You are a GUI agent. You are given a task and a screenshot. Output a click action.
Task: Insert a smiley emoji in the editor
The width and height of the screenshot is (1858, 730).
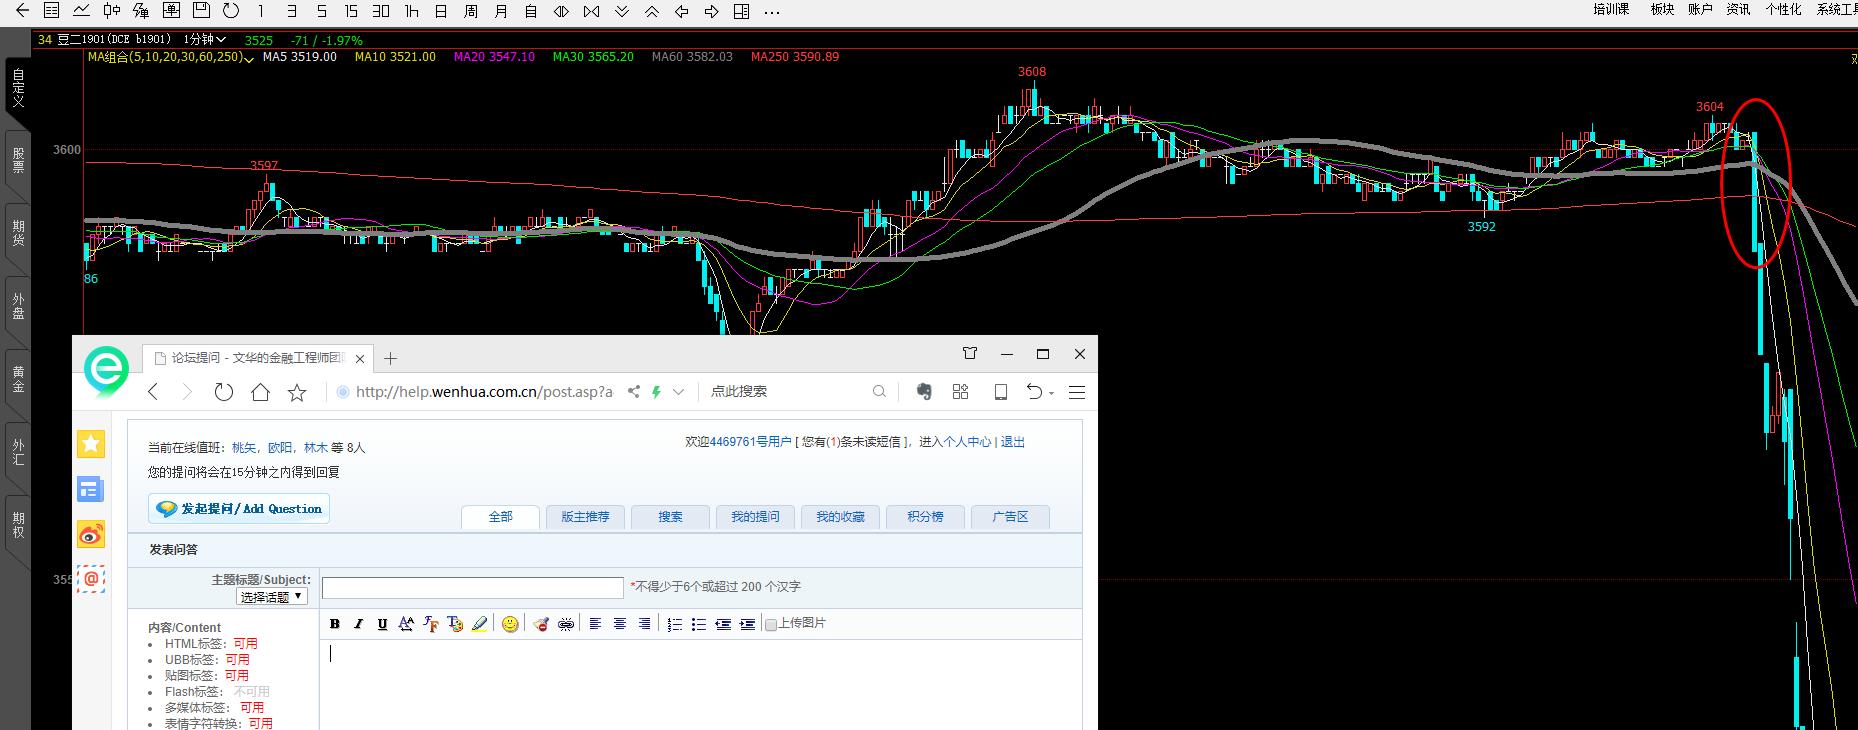click(x=510, y=624)
